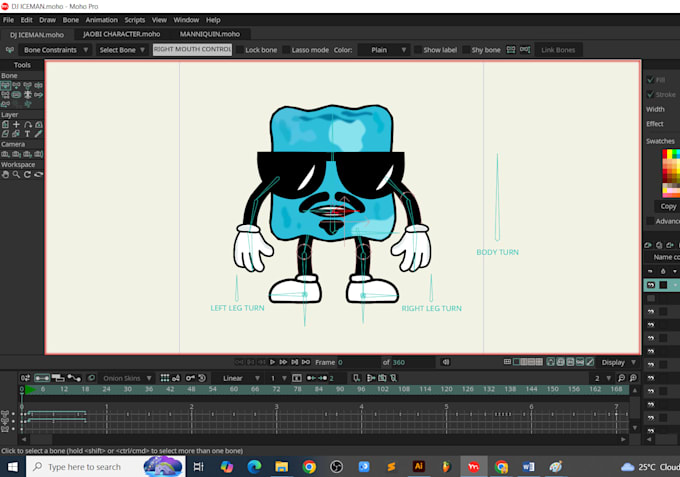Select the Rotate Workspace tool
Viewport: 680px width, 477px height.
[27, 174]
